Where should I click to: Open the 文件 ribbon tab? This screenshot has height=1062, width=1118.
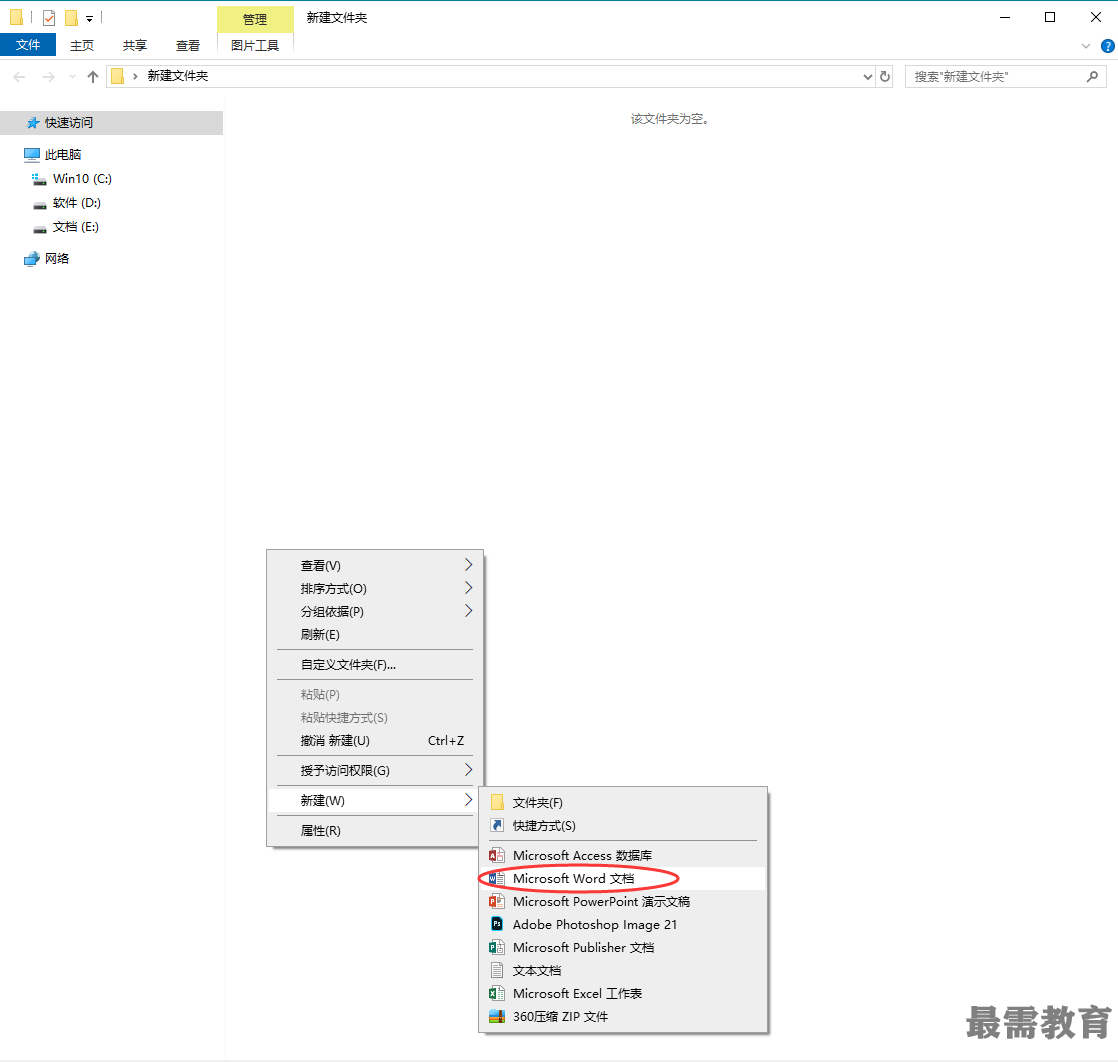coord(28,45)
